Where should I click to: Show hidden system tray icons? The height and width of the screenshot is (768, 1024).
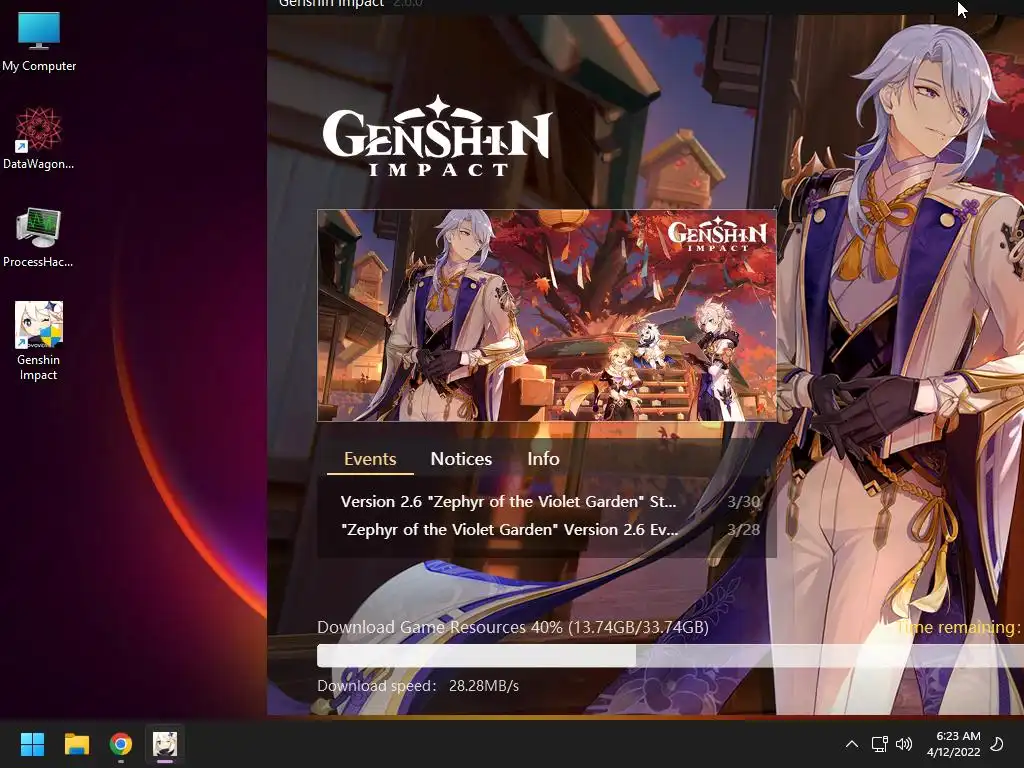point(852,744)
